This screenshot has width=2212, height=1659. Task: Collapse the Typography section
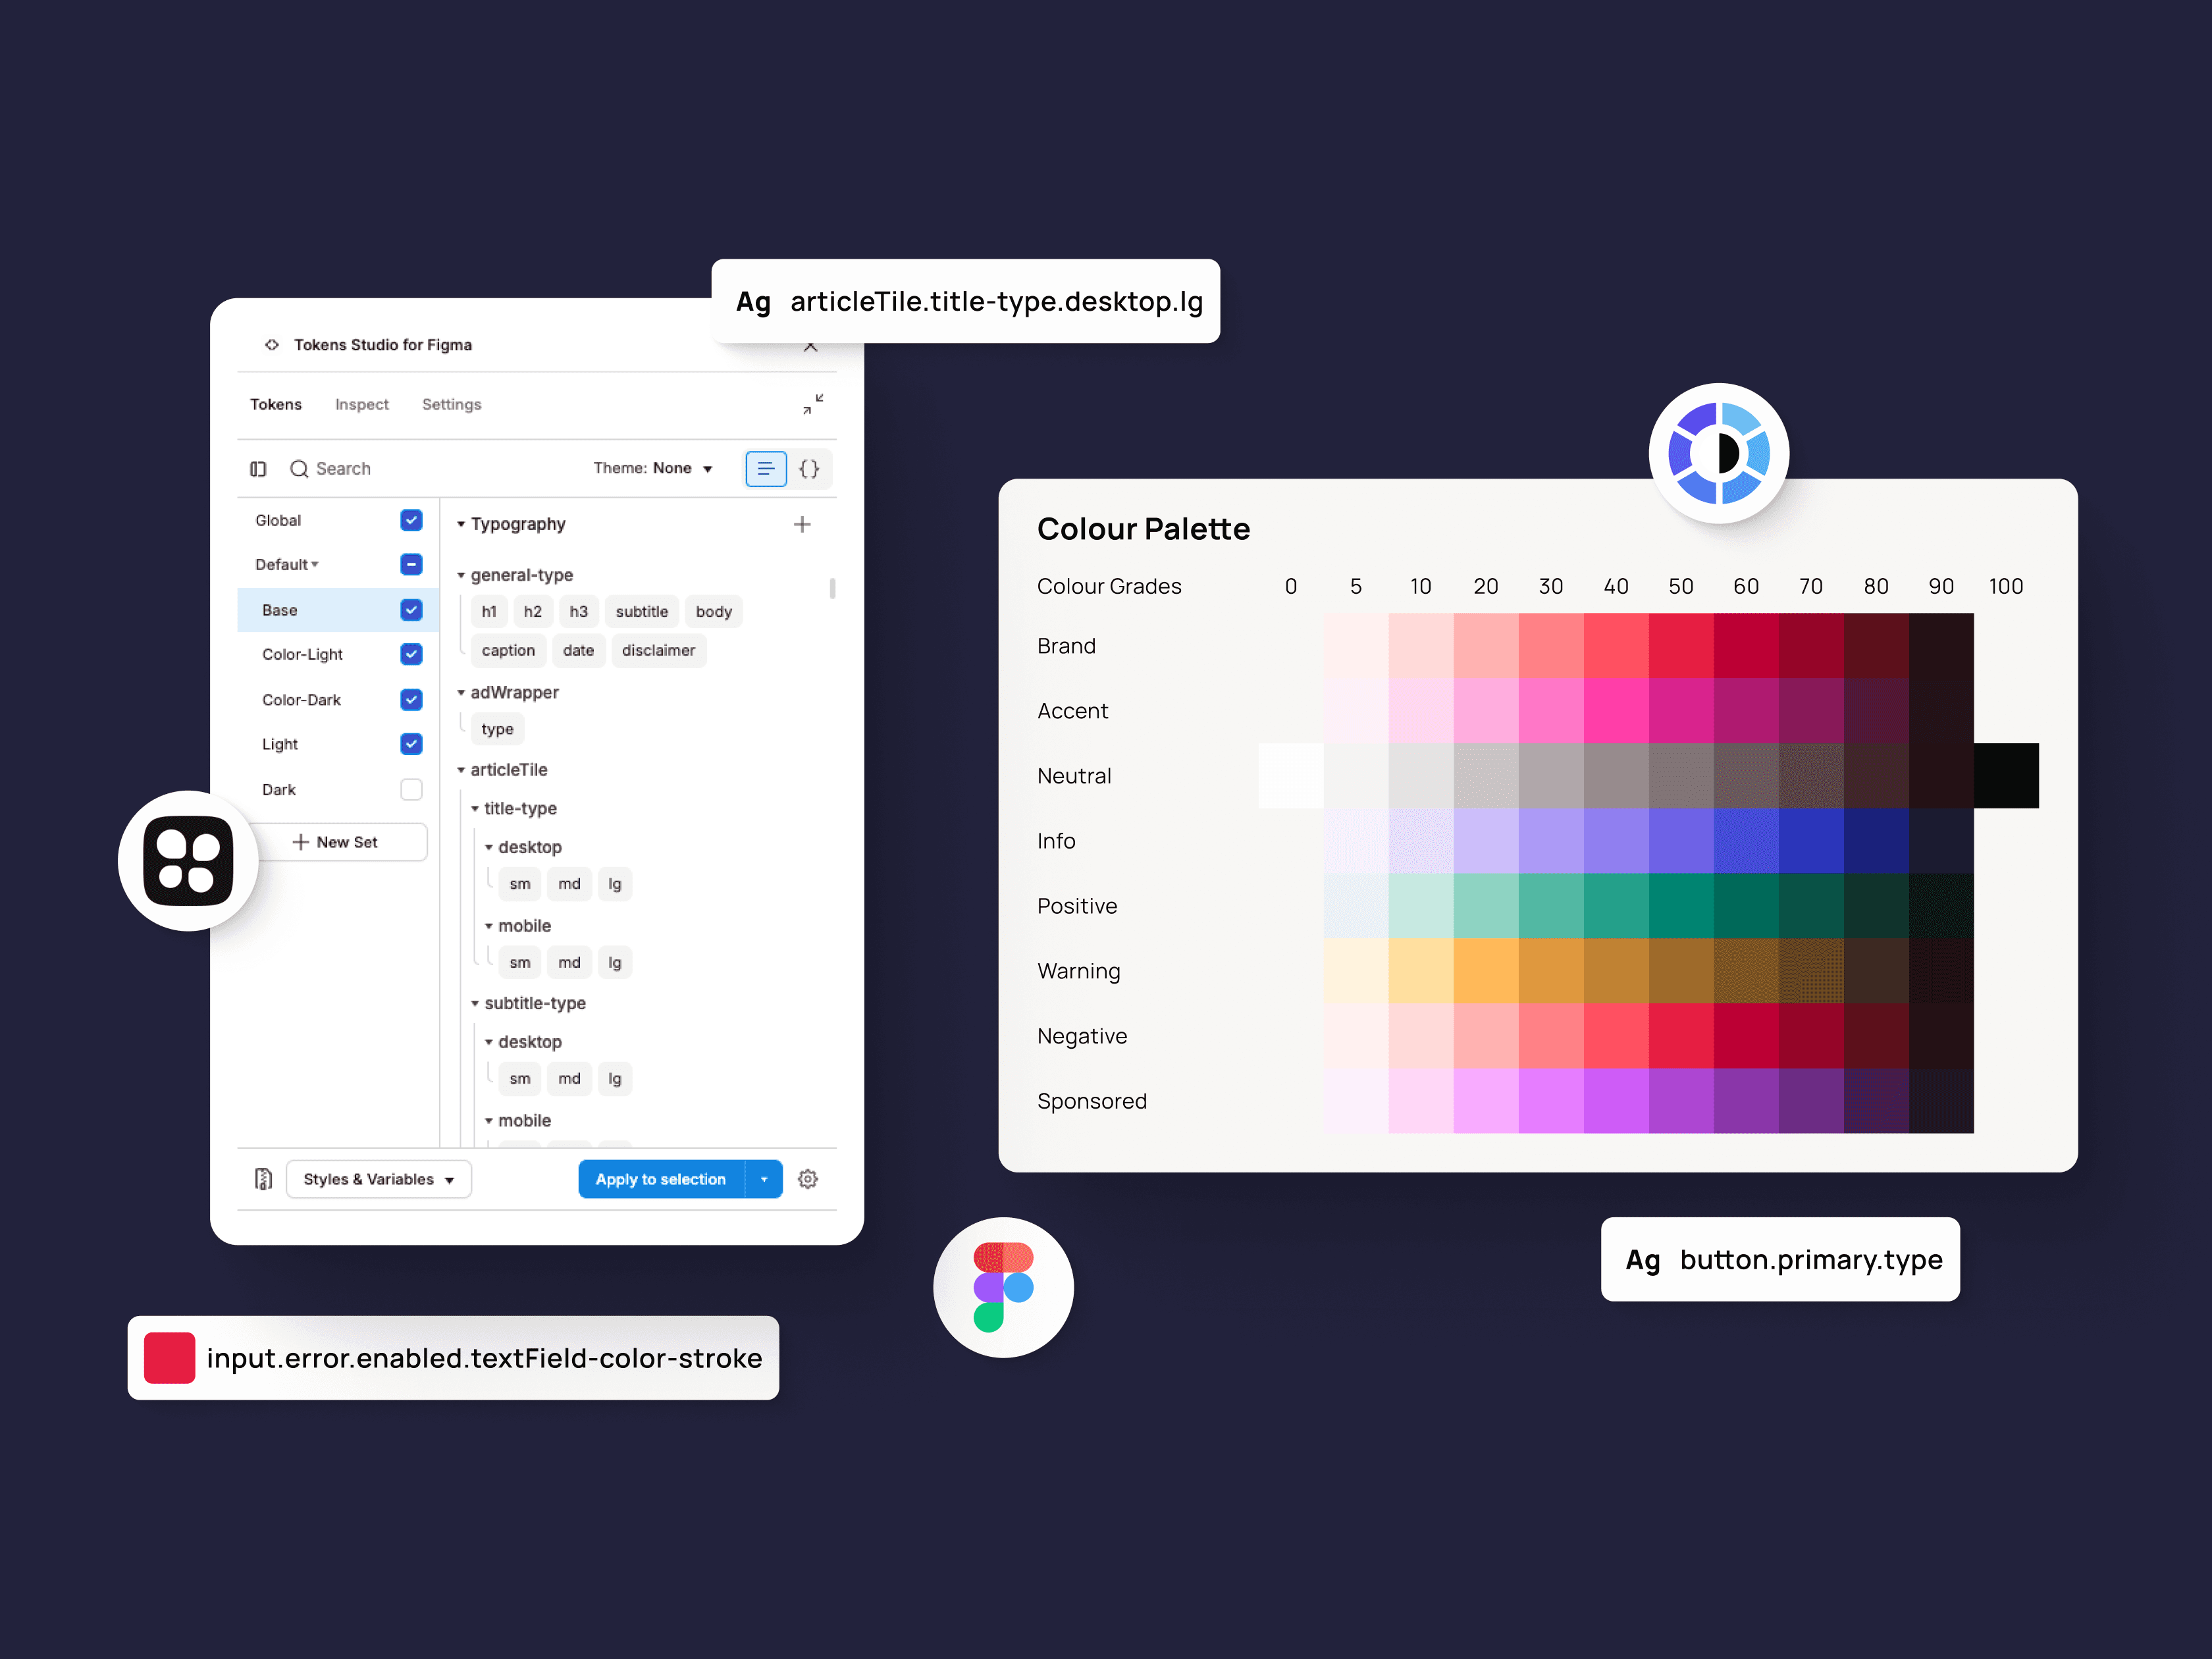461,524
